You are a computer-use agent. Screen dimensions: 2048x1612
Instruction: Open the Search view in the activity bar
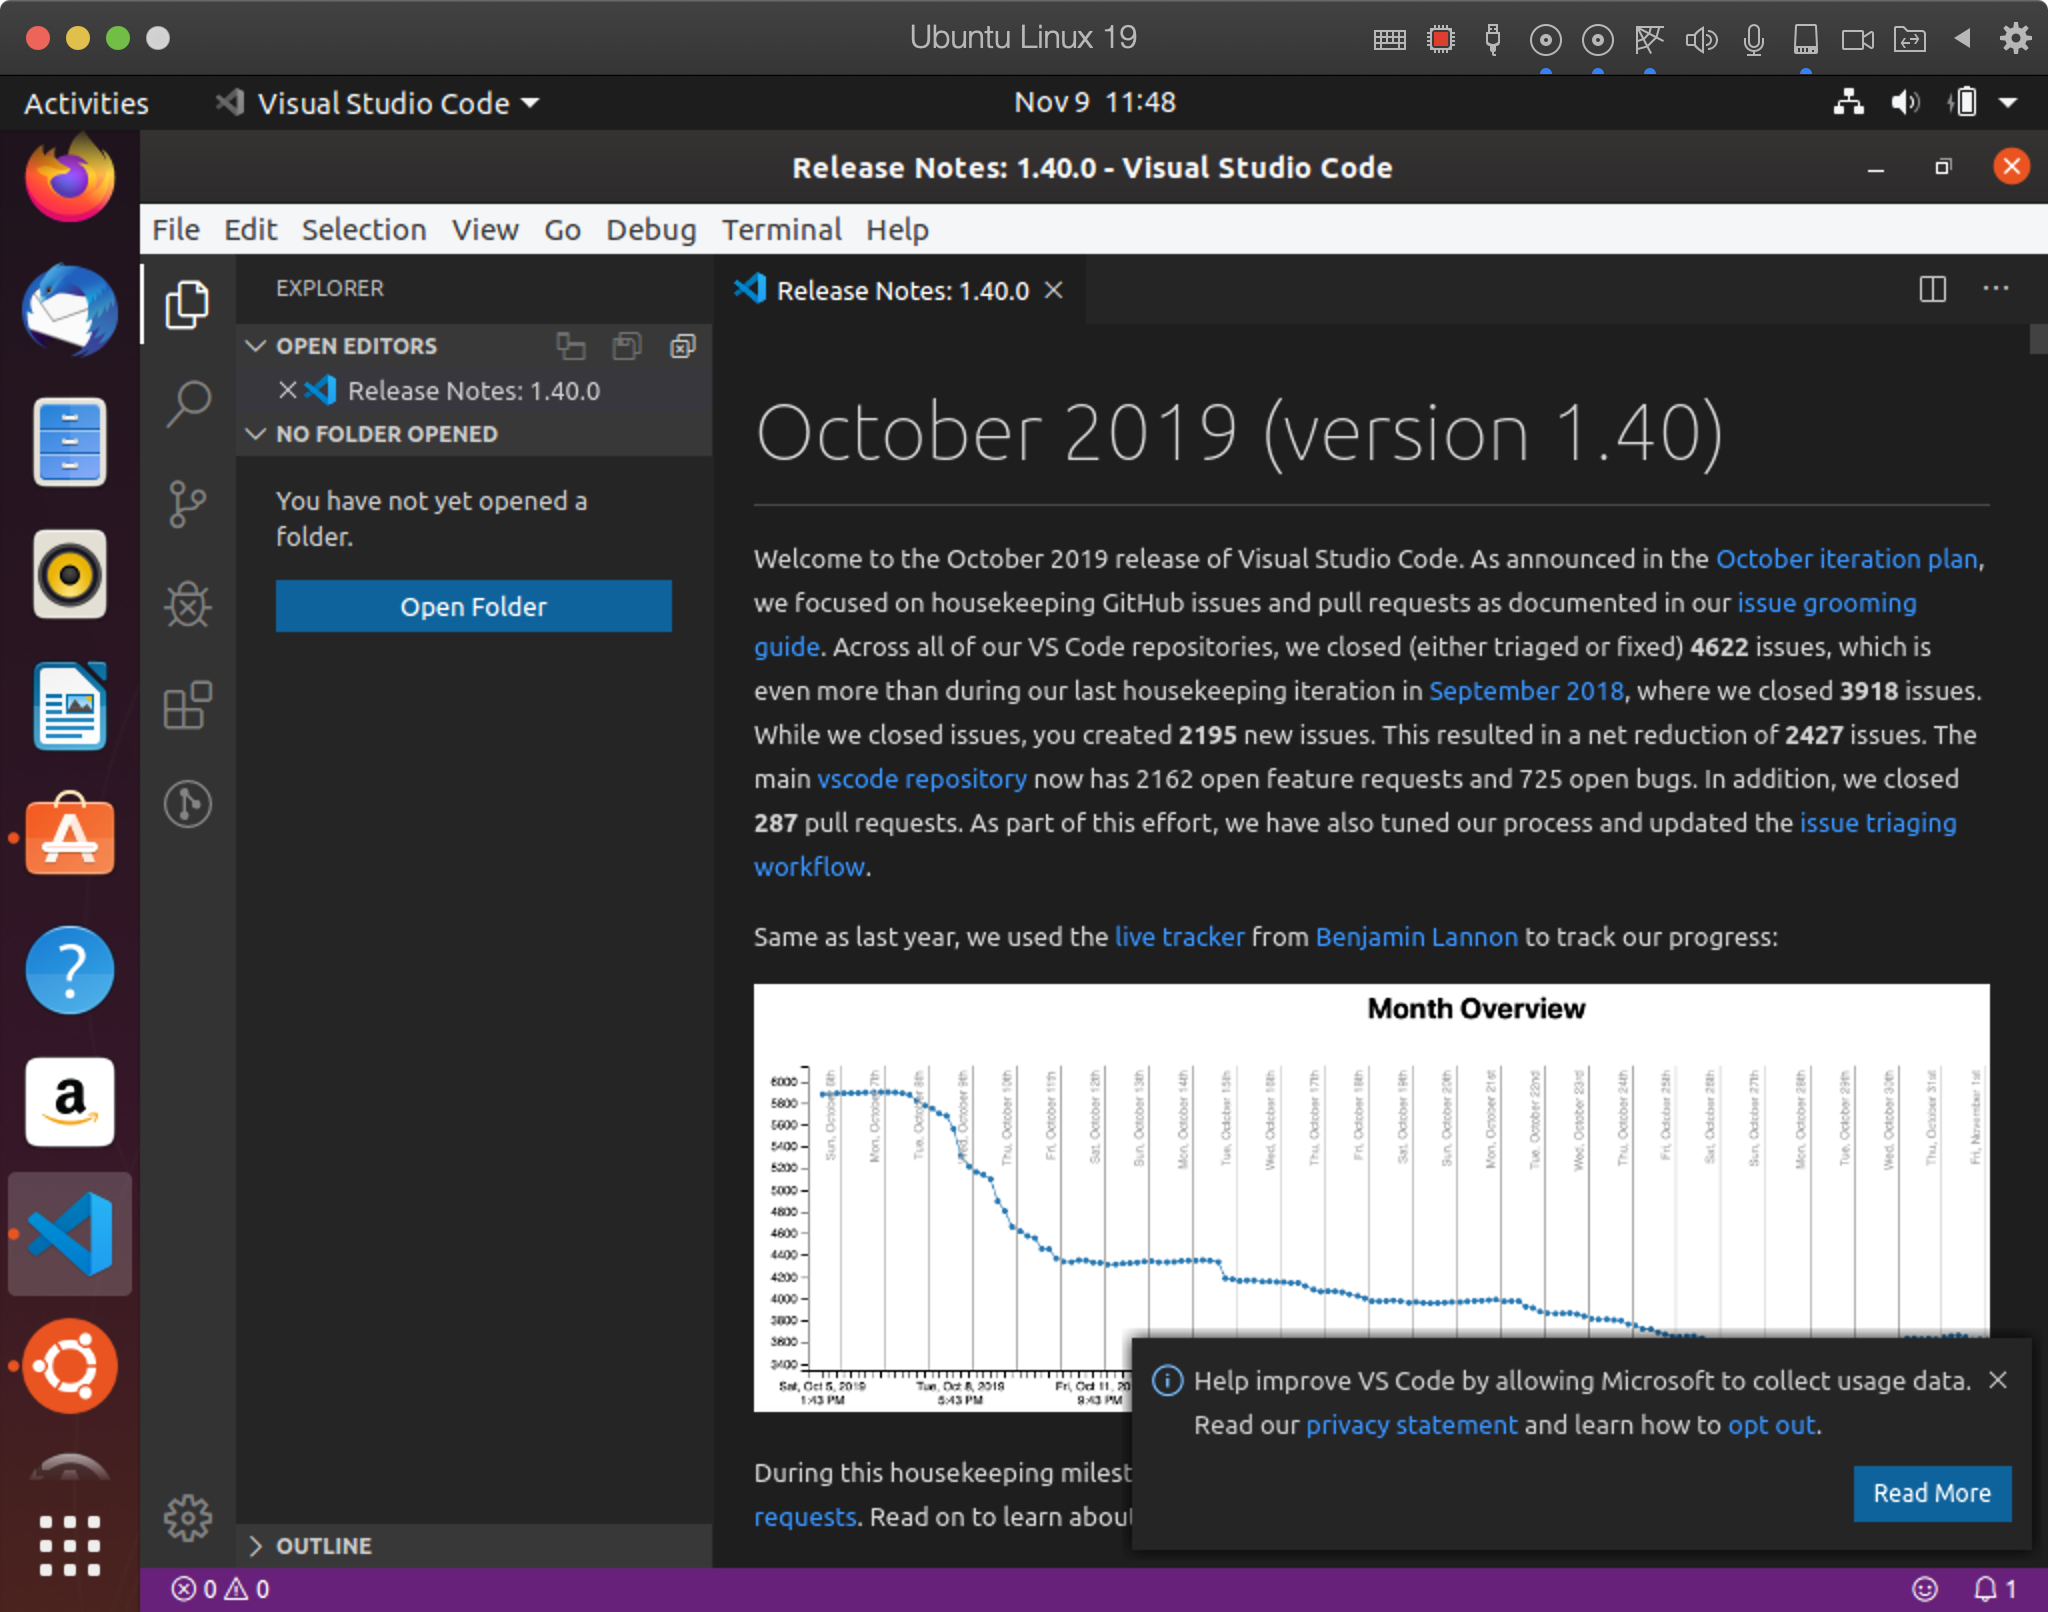pos(188,403)
